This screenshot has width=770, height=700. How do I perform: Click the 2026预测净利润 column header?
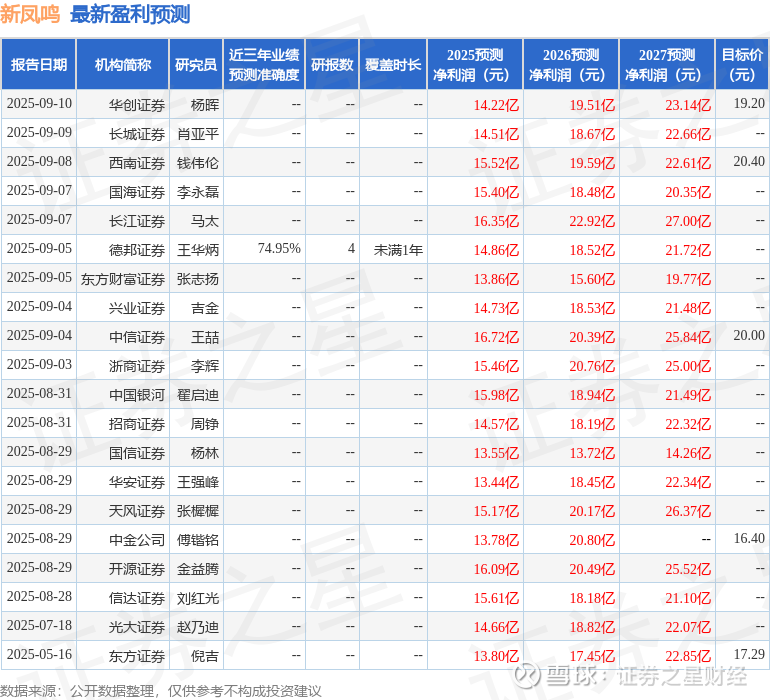[x=571, y=65]
